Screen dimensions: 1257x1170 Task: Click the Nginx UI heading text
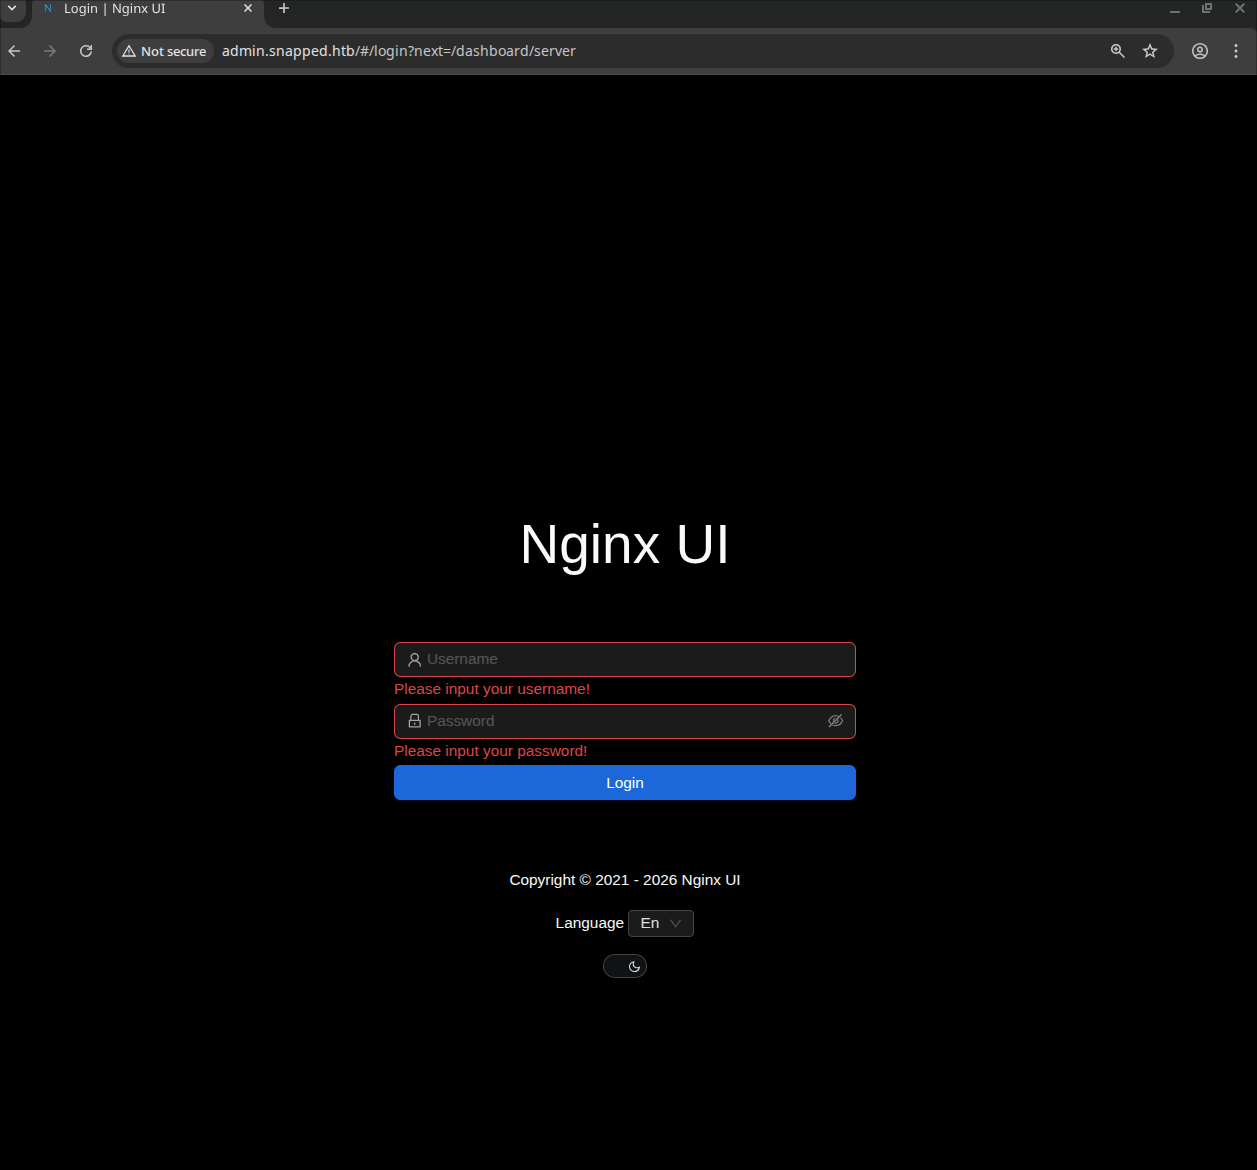(x=625, y=545)
